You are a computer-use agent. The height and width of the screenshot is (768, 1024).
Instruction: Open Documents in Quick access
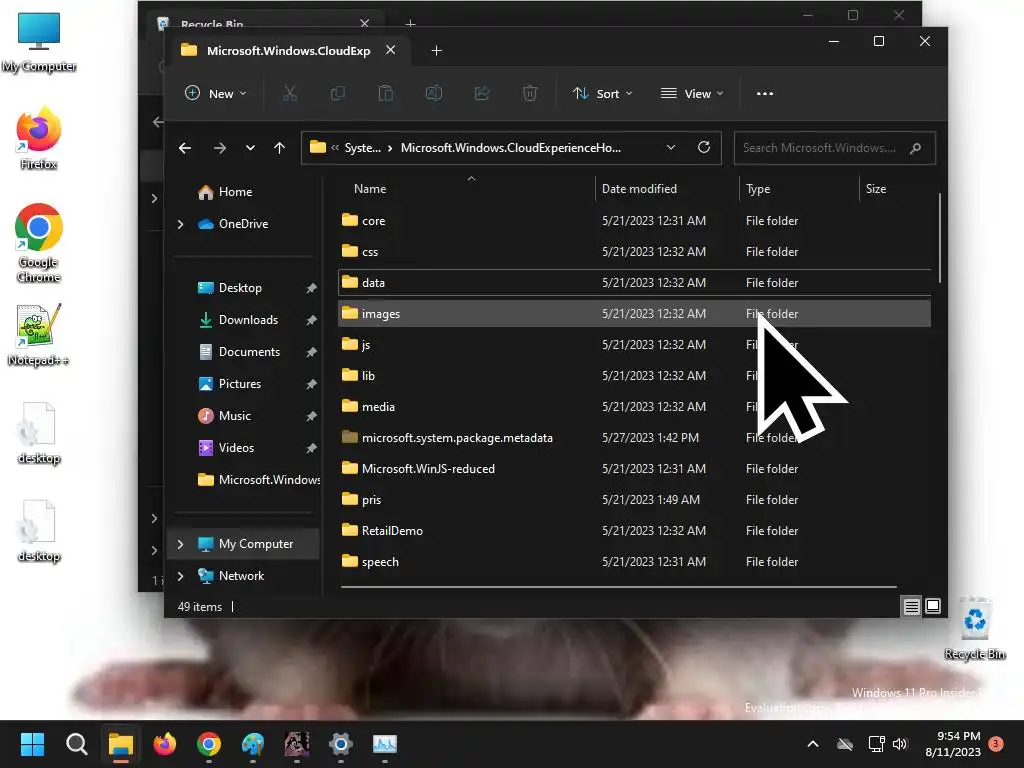tap(249, 352)
